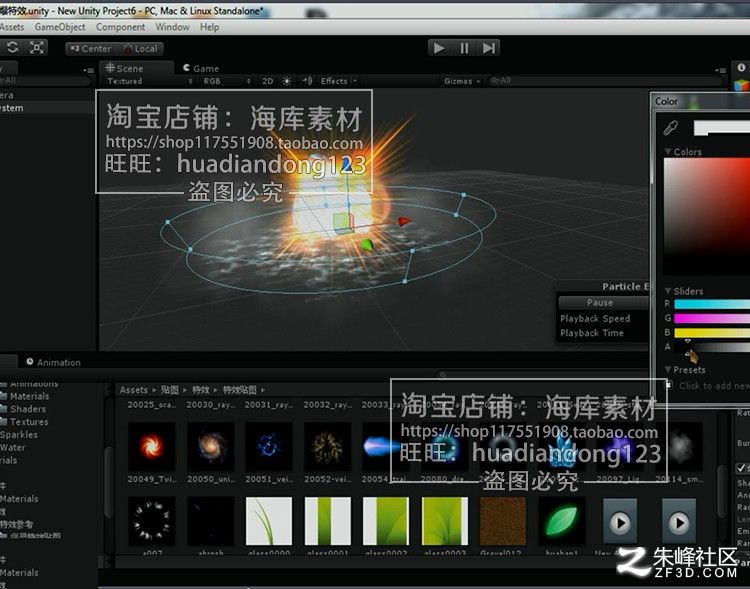The height and width of the screenshot is (589, 750).
Task: Adjust the G color slider
Action: [712, 318]
